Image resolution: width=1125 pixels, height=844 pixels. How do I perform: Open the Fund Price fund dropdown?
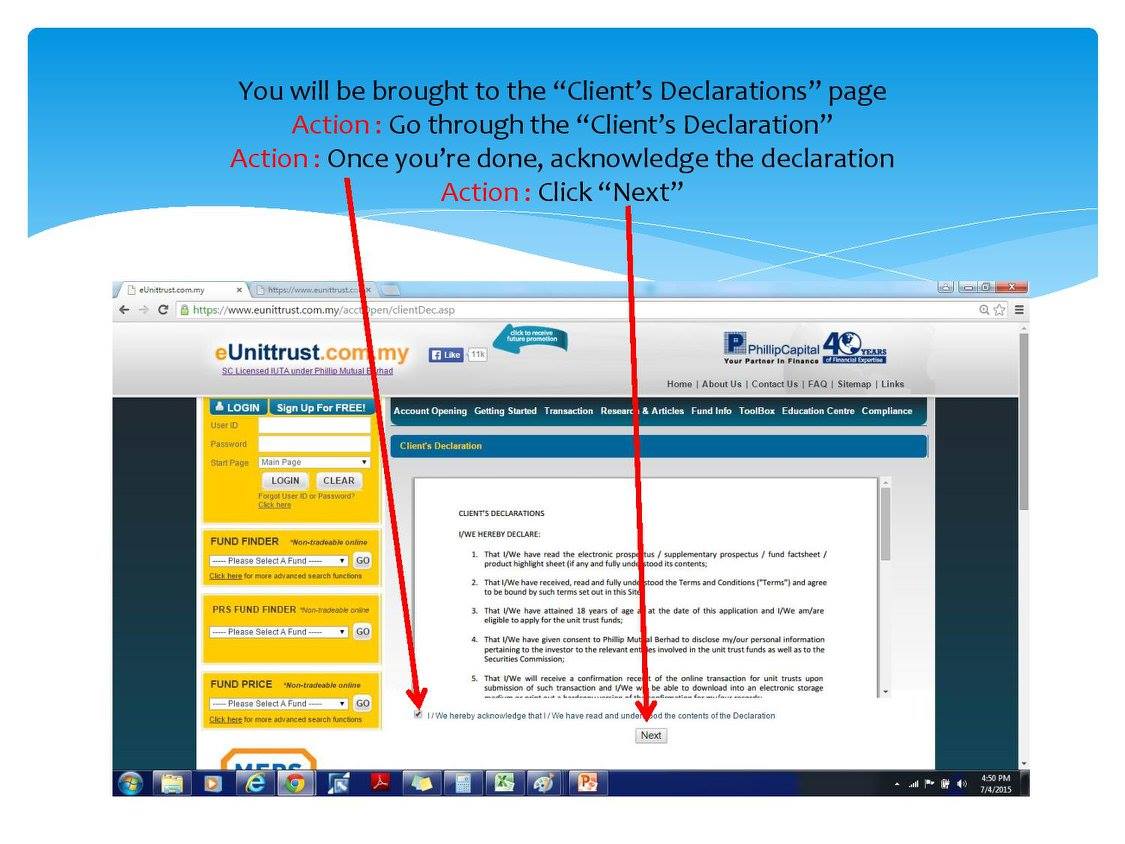pos(278,704)
